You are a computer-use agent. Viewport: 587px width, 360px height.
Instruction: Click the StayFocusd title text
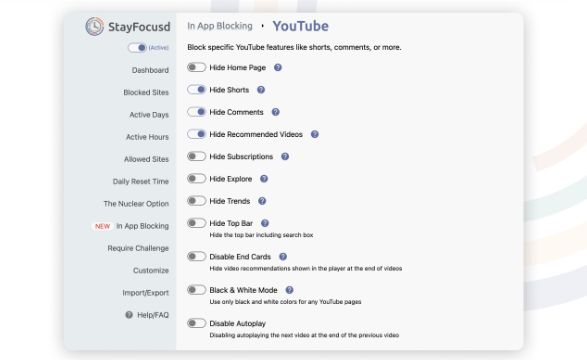pyautogui.click(x=139, y=27)
